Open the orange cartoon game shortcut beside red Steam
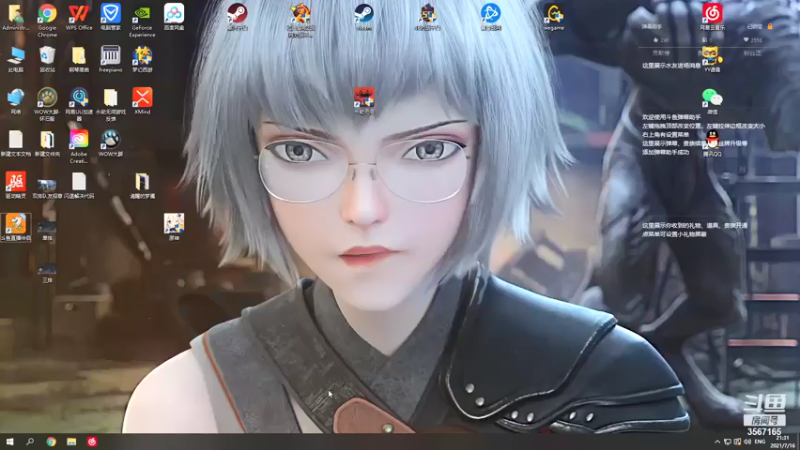The height and width of the screenshot is (450, 800). tap(301, 20)
